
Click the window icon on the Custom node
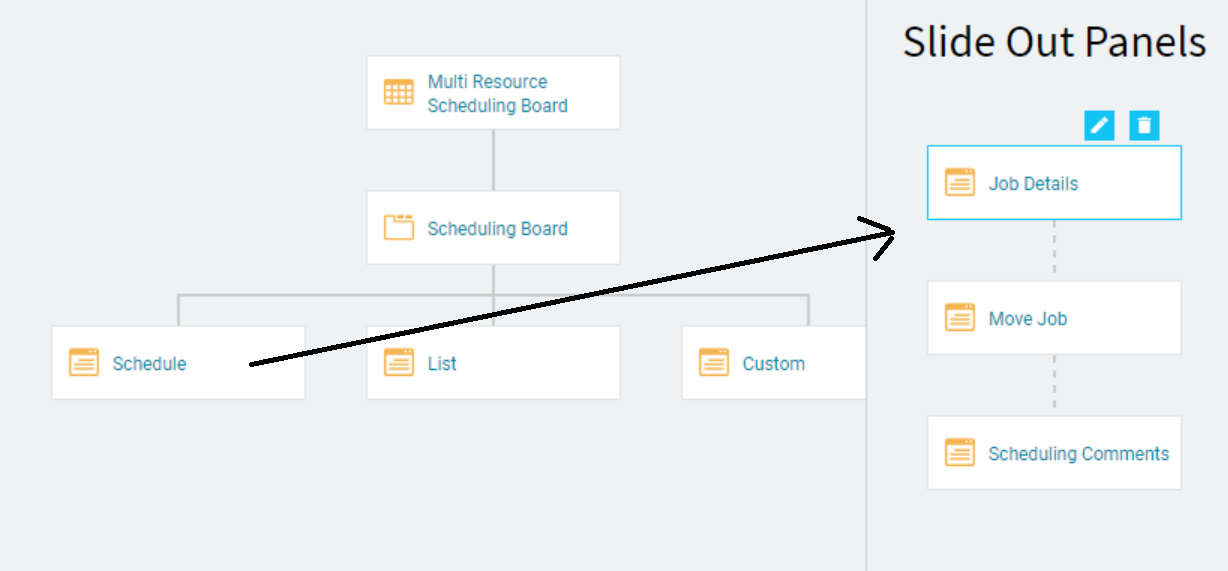[x=714, y=362]
